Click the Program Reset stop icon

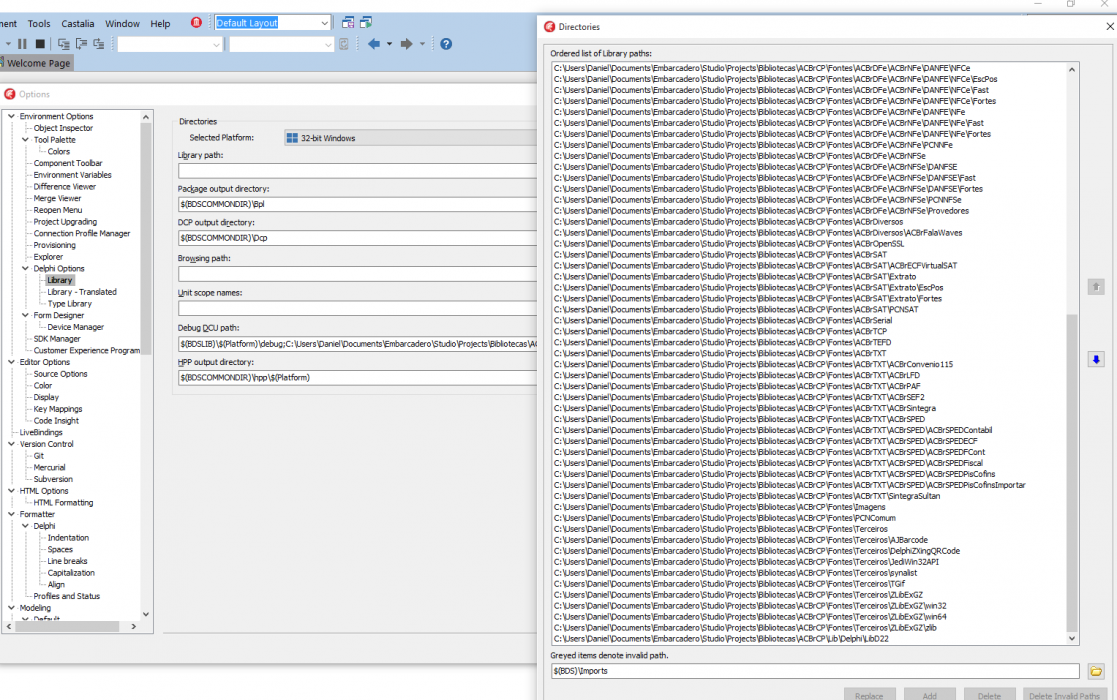tap(41, 44)
